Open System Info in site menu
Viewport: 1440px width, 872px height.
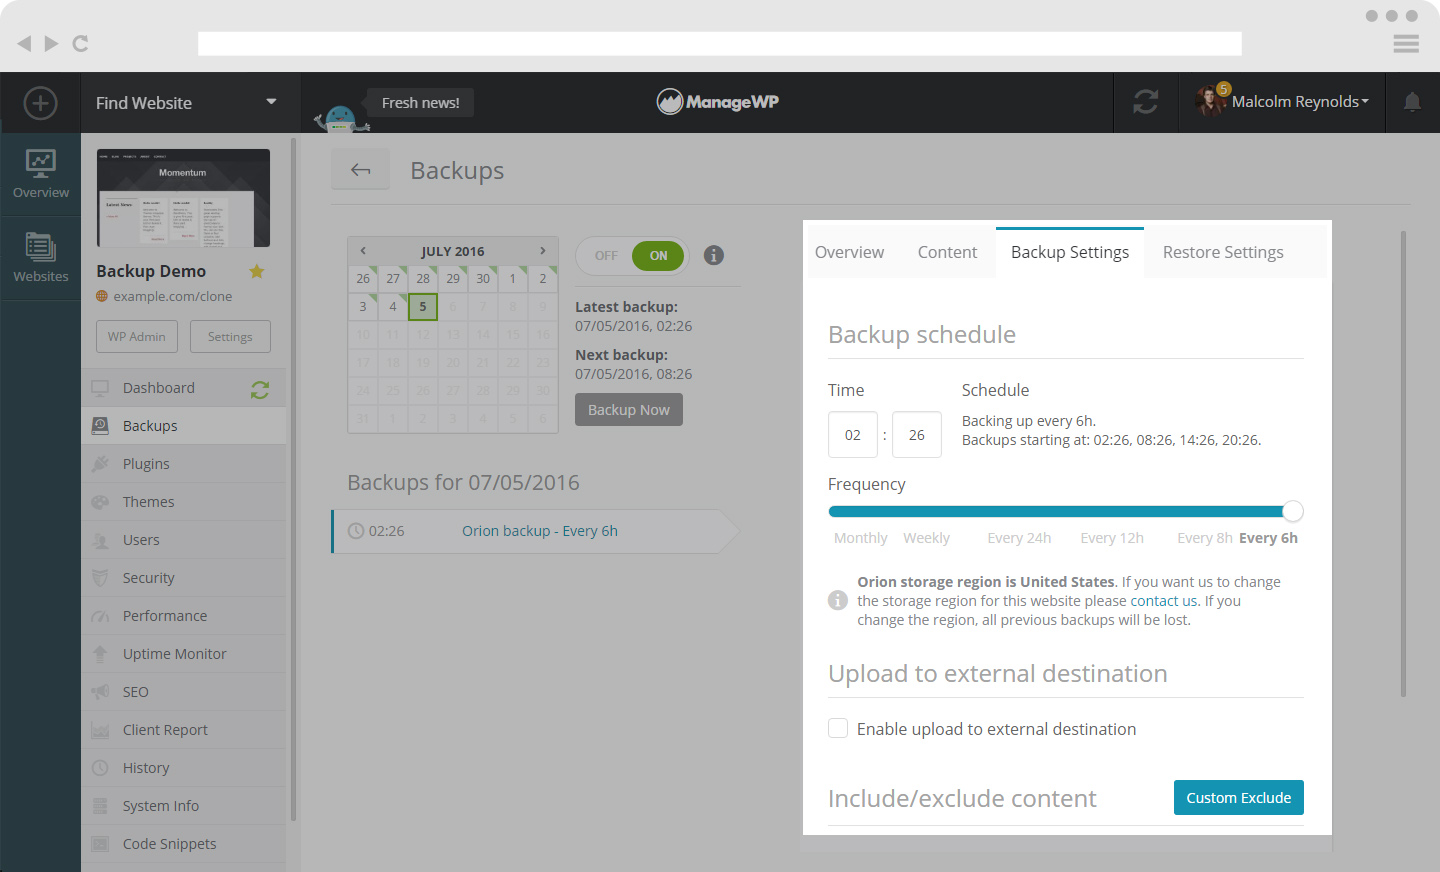184,806
